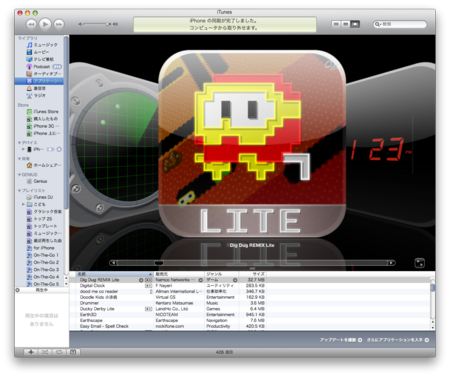Open Home Sharing in the sidebar
Screen dimensions: 450x377
44,165
